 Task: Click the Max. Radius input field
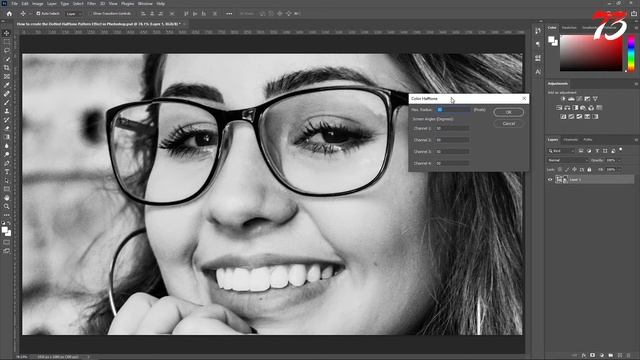tap(453, 110)
